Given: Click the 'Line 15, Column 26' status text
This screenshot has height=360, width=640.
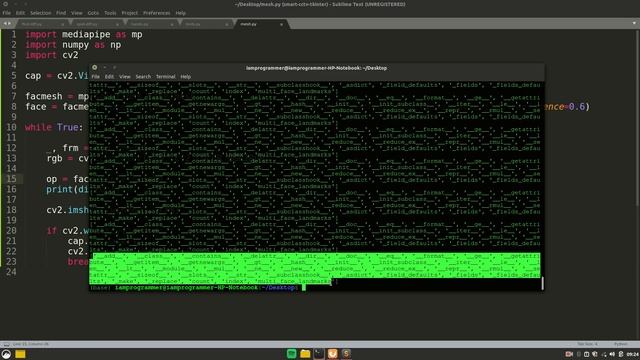Looking at the screenshot, I should click(31, 344).
